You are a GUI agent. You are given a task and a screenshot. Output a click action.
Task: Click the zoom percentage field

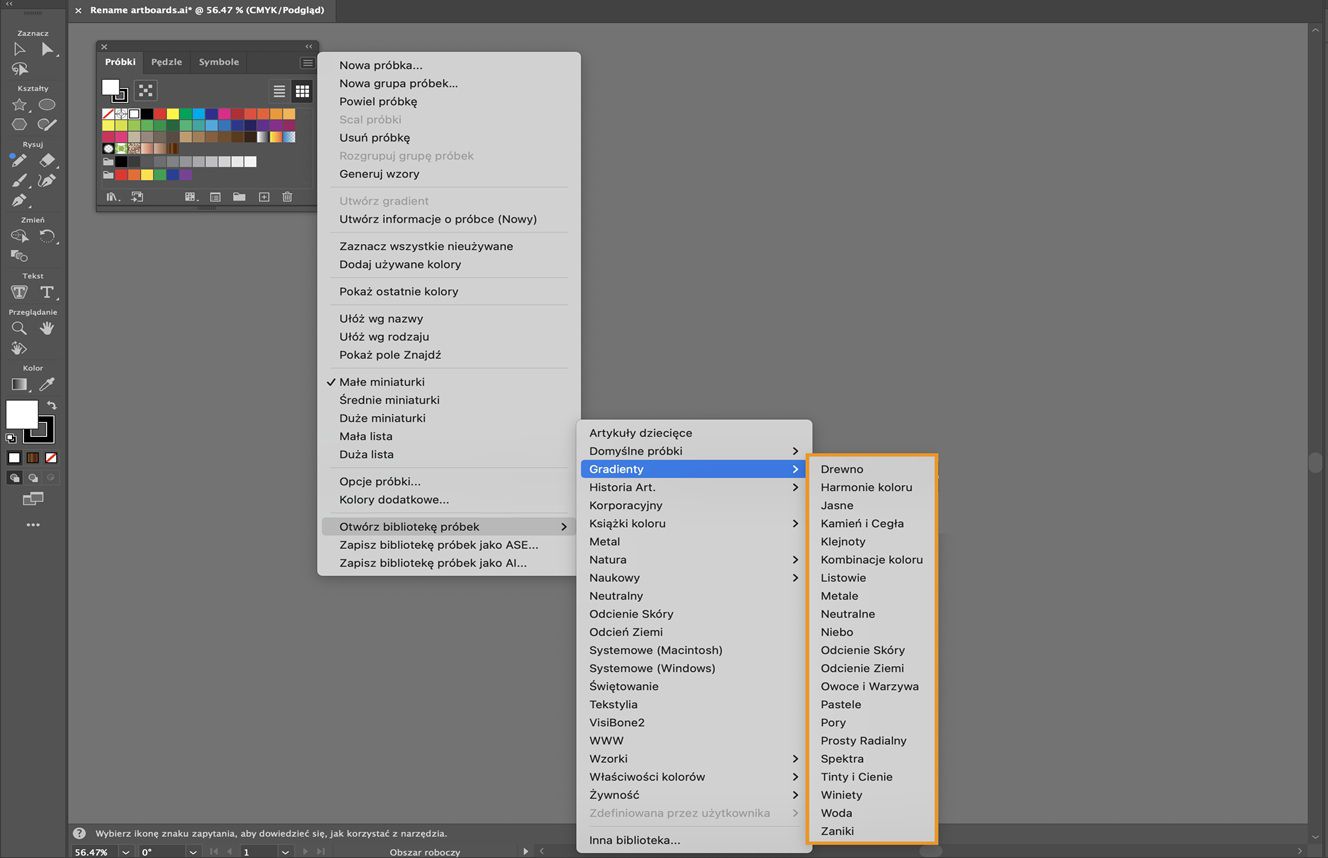coord(94,852)
